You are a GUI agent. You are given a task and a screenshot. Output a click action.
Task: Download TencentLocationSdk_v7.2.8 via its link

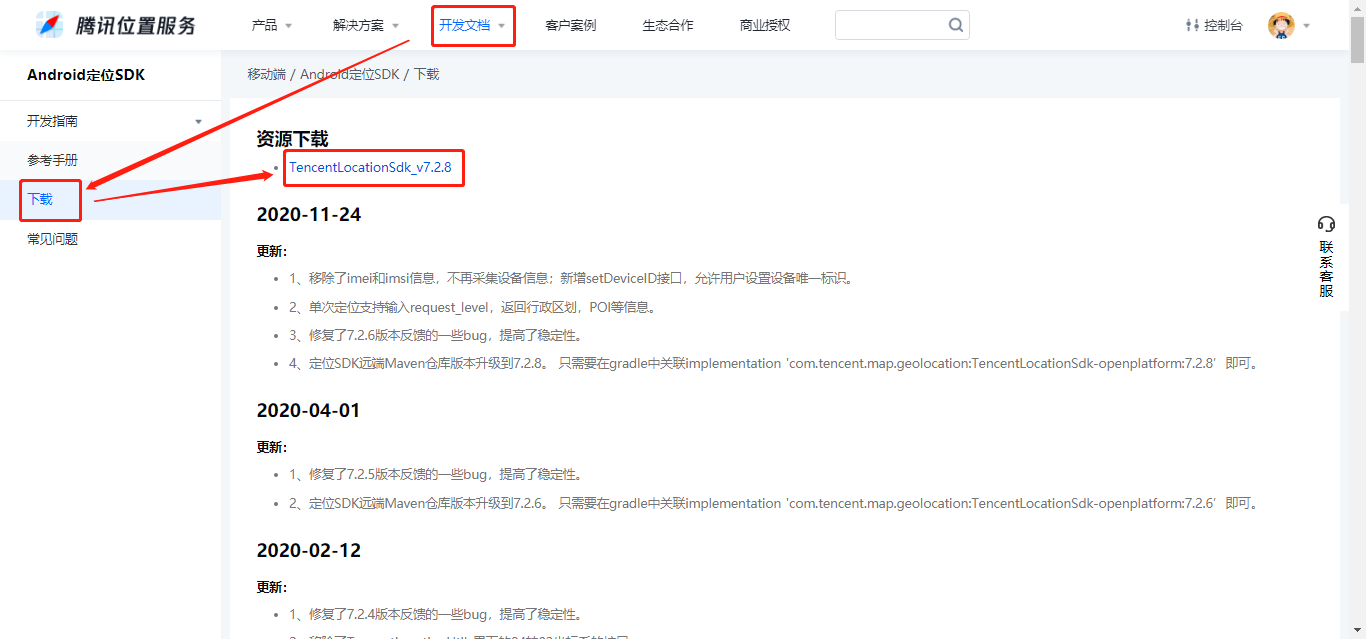click(371, 167)
